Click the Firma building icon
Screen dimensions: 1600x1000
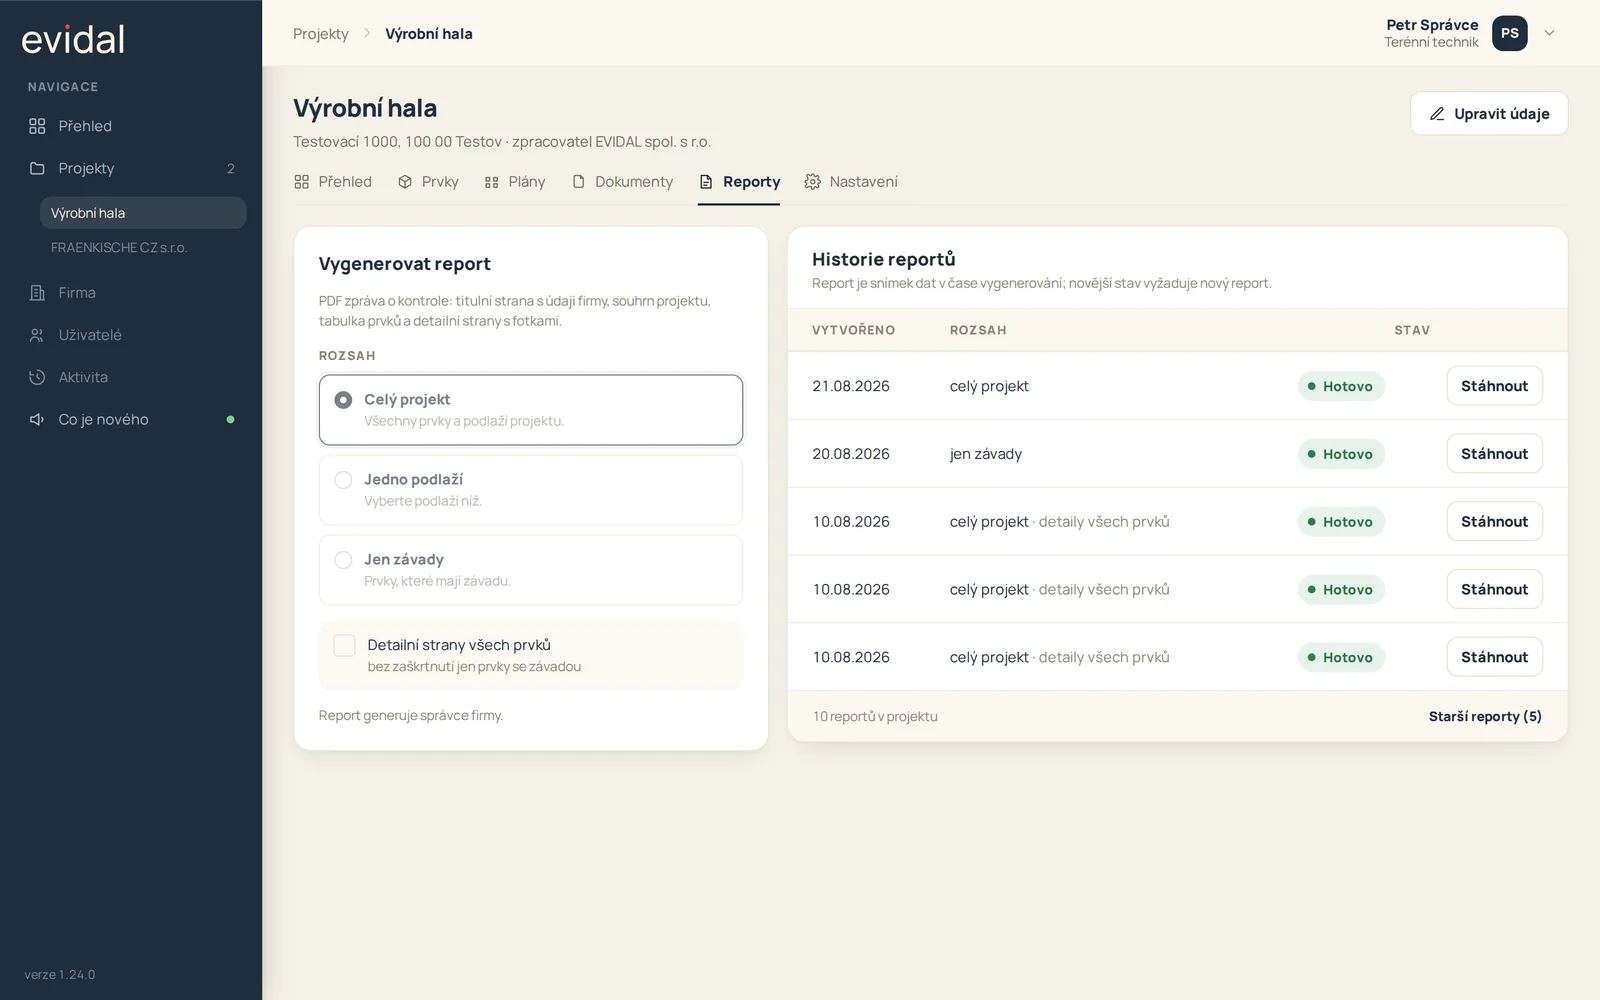[x=37, y=293]
